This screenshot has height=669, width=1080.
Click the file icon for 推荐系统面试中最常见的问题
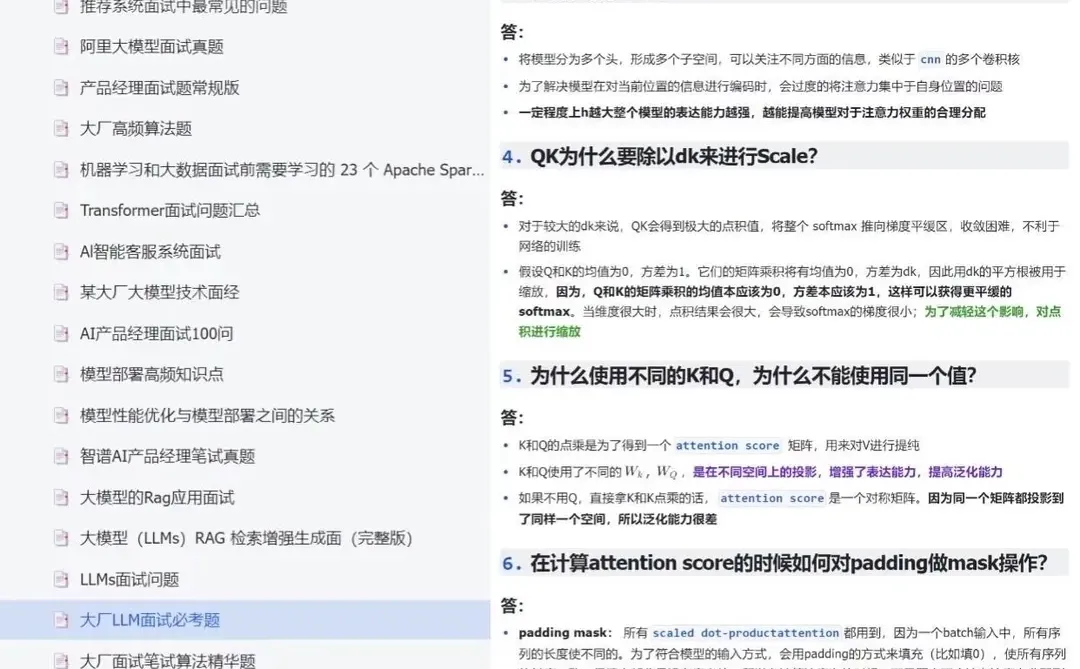coord(61,7)
